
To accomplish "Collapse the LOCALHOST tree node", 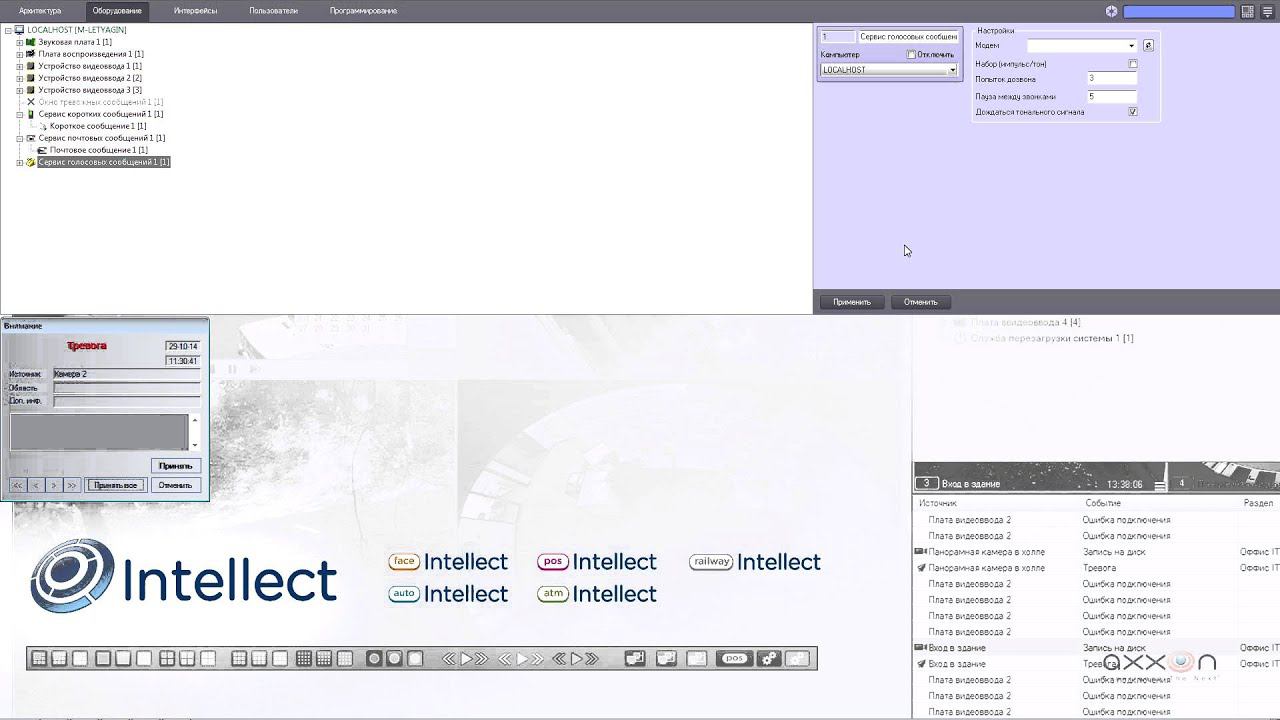I will tap(7, 30).
